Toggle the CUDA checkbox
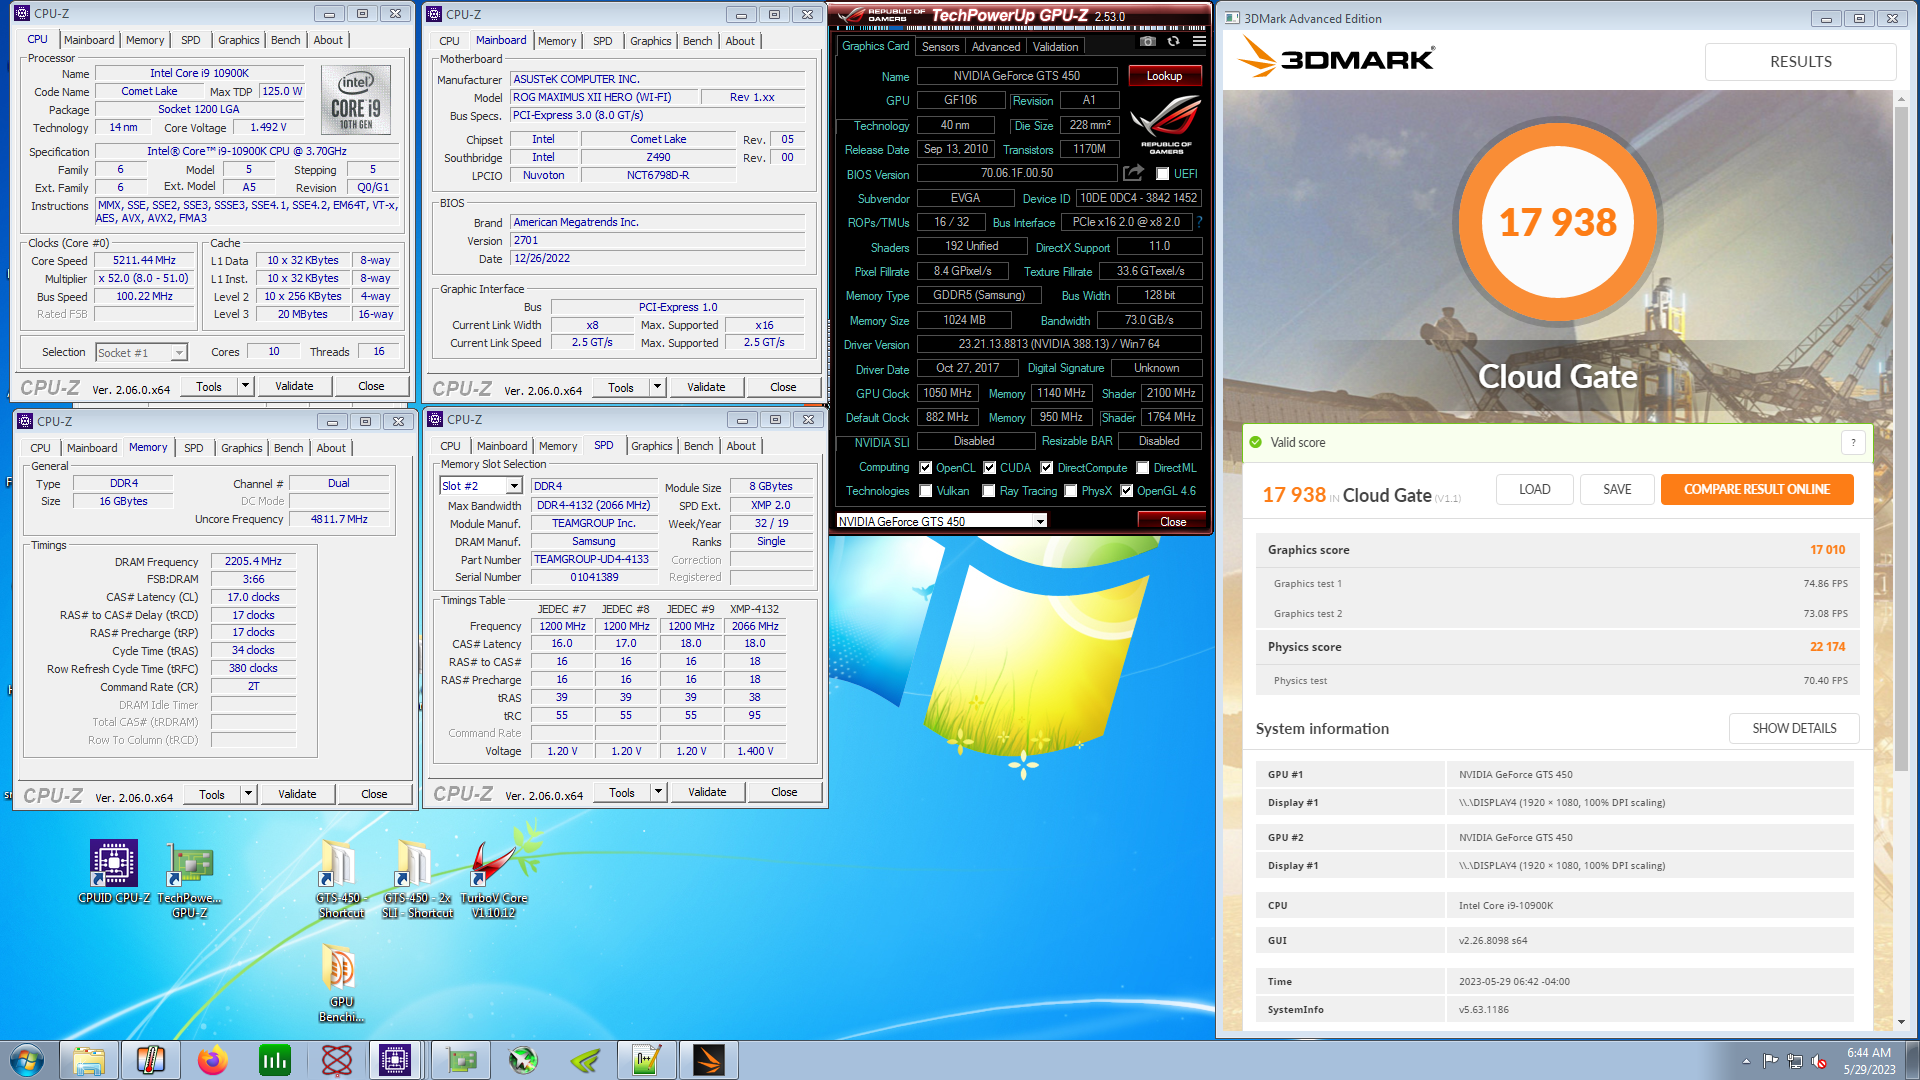 click(989, 467)
